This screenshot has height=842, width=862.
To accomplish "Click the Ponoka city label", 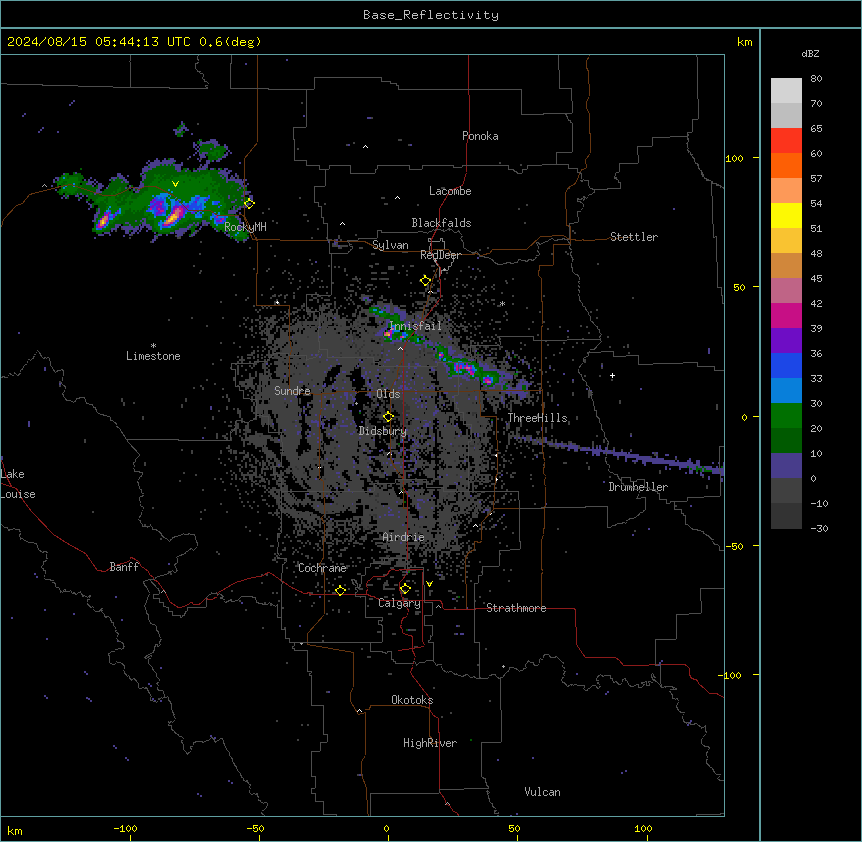I will click(480, 136).
